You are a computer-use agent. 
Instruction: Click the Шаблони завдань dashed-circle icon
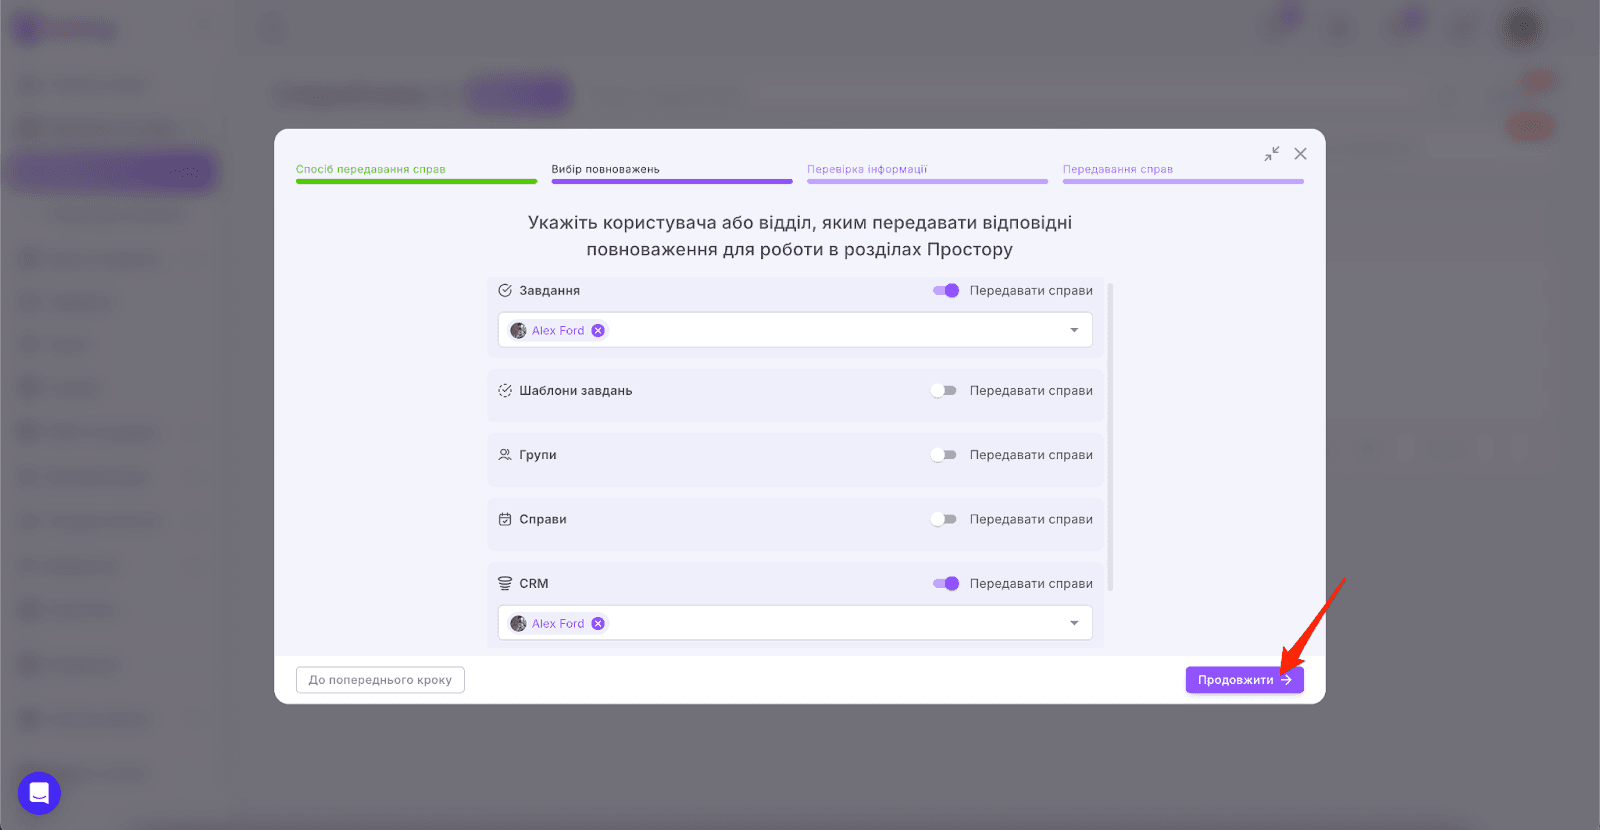click(505, 391)
